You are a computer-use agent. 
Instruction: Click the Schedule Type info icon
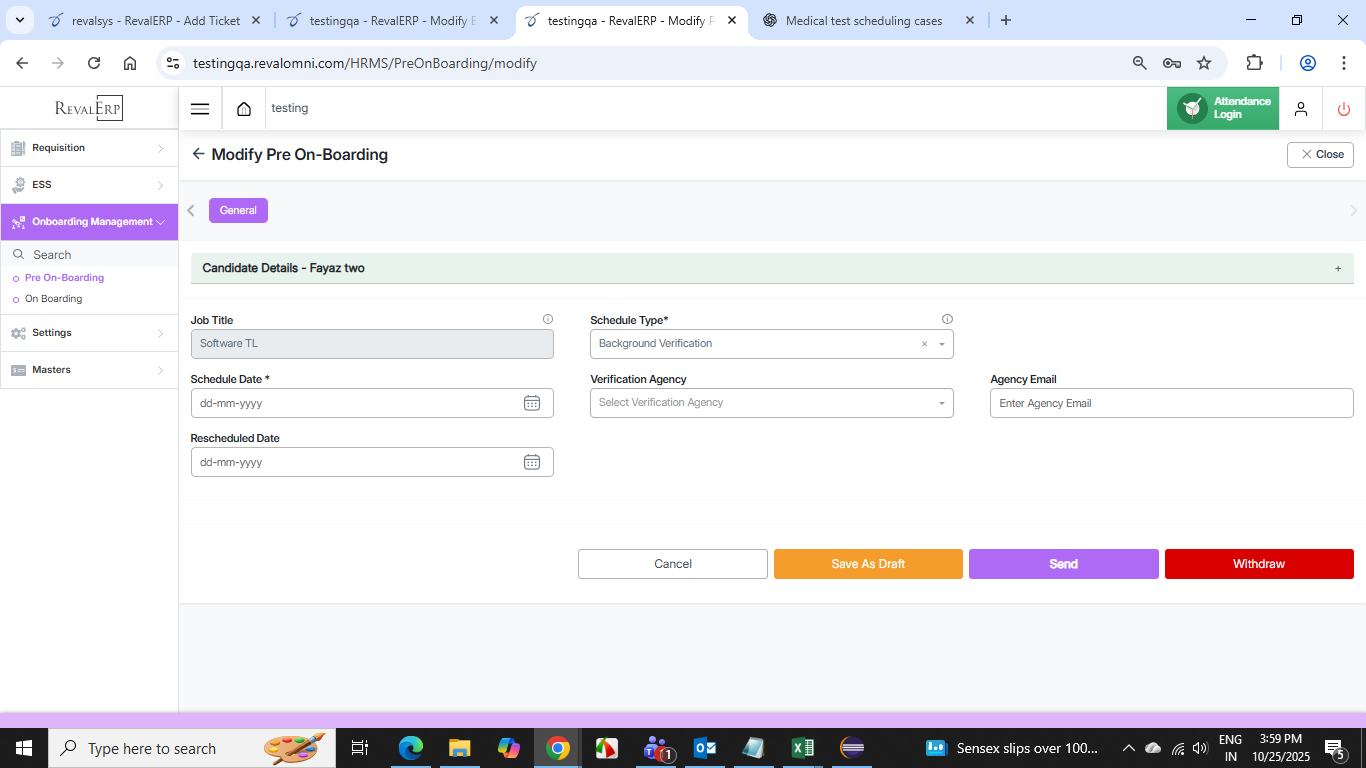pyautogui.click(x=947, y=320)
